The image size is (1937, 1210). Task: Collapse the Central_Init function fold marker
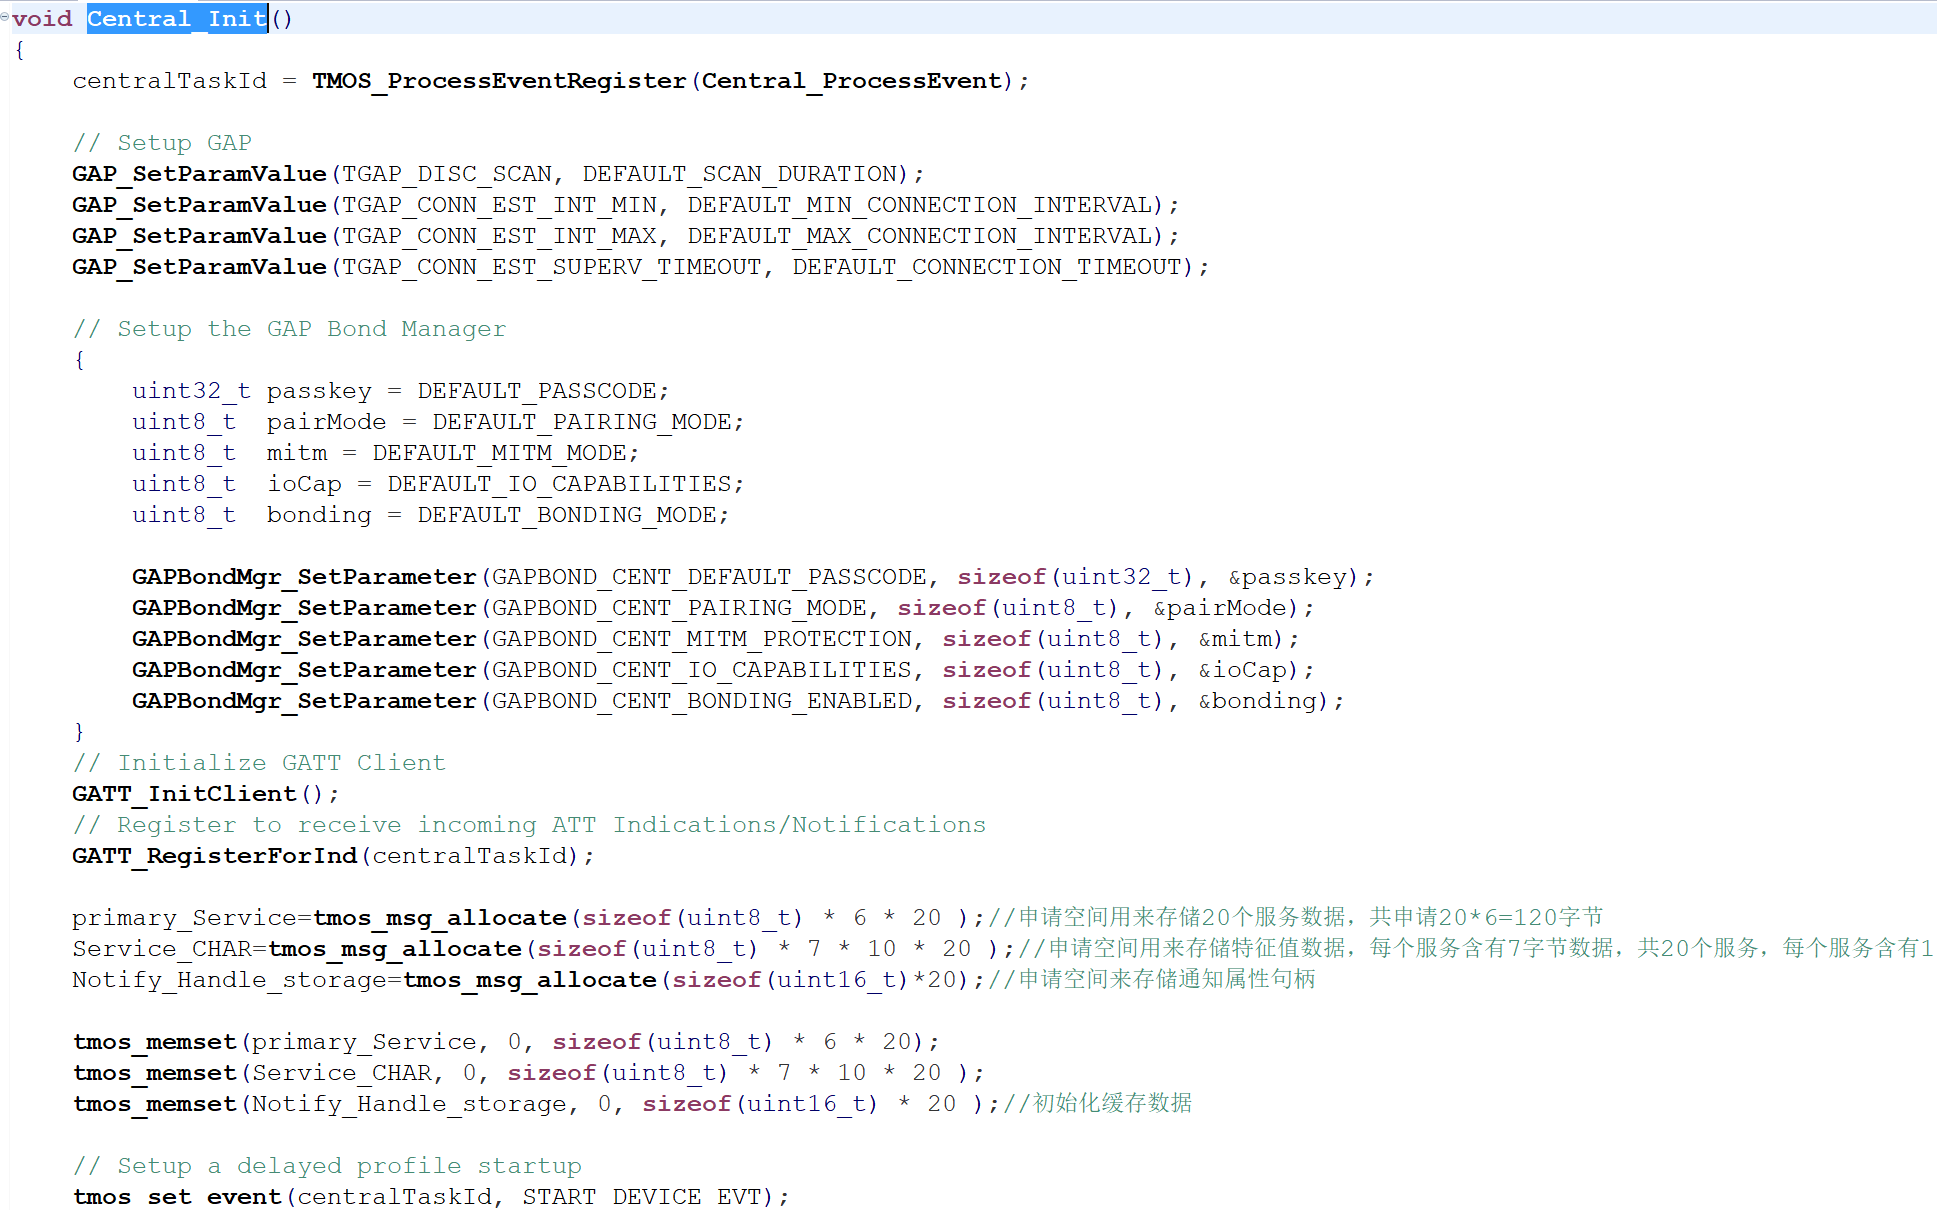[x=5, y=17]
